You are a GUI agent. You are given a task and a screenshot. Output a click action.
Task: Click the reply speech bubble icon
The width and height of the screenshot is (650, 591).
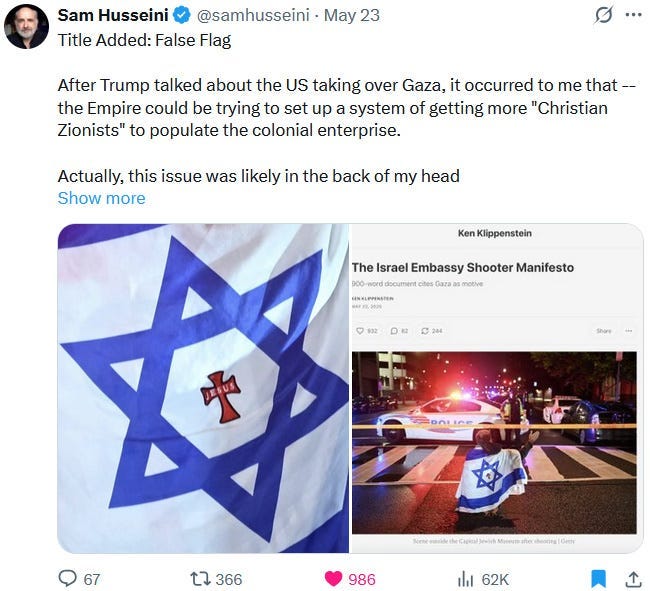point(67,579)
